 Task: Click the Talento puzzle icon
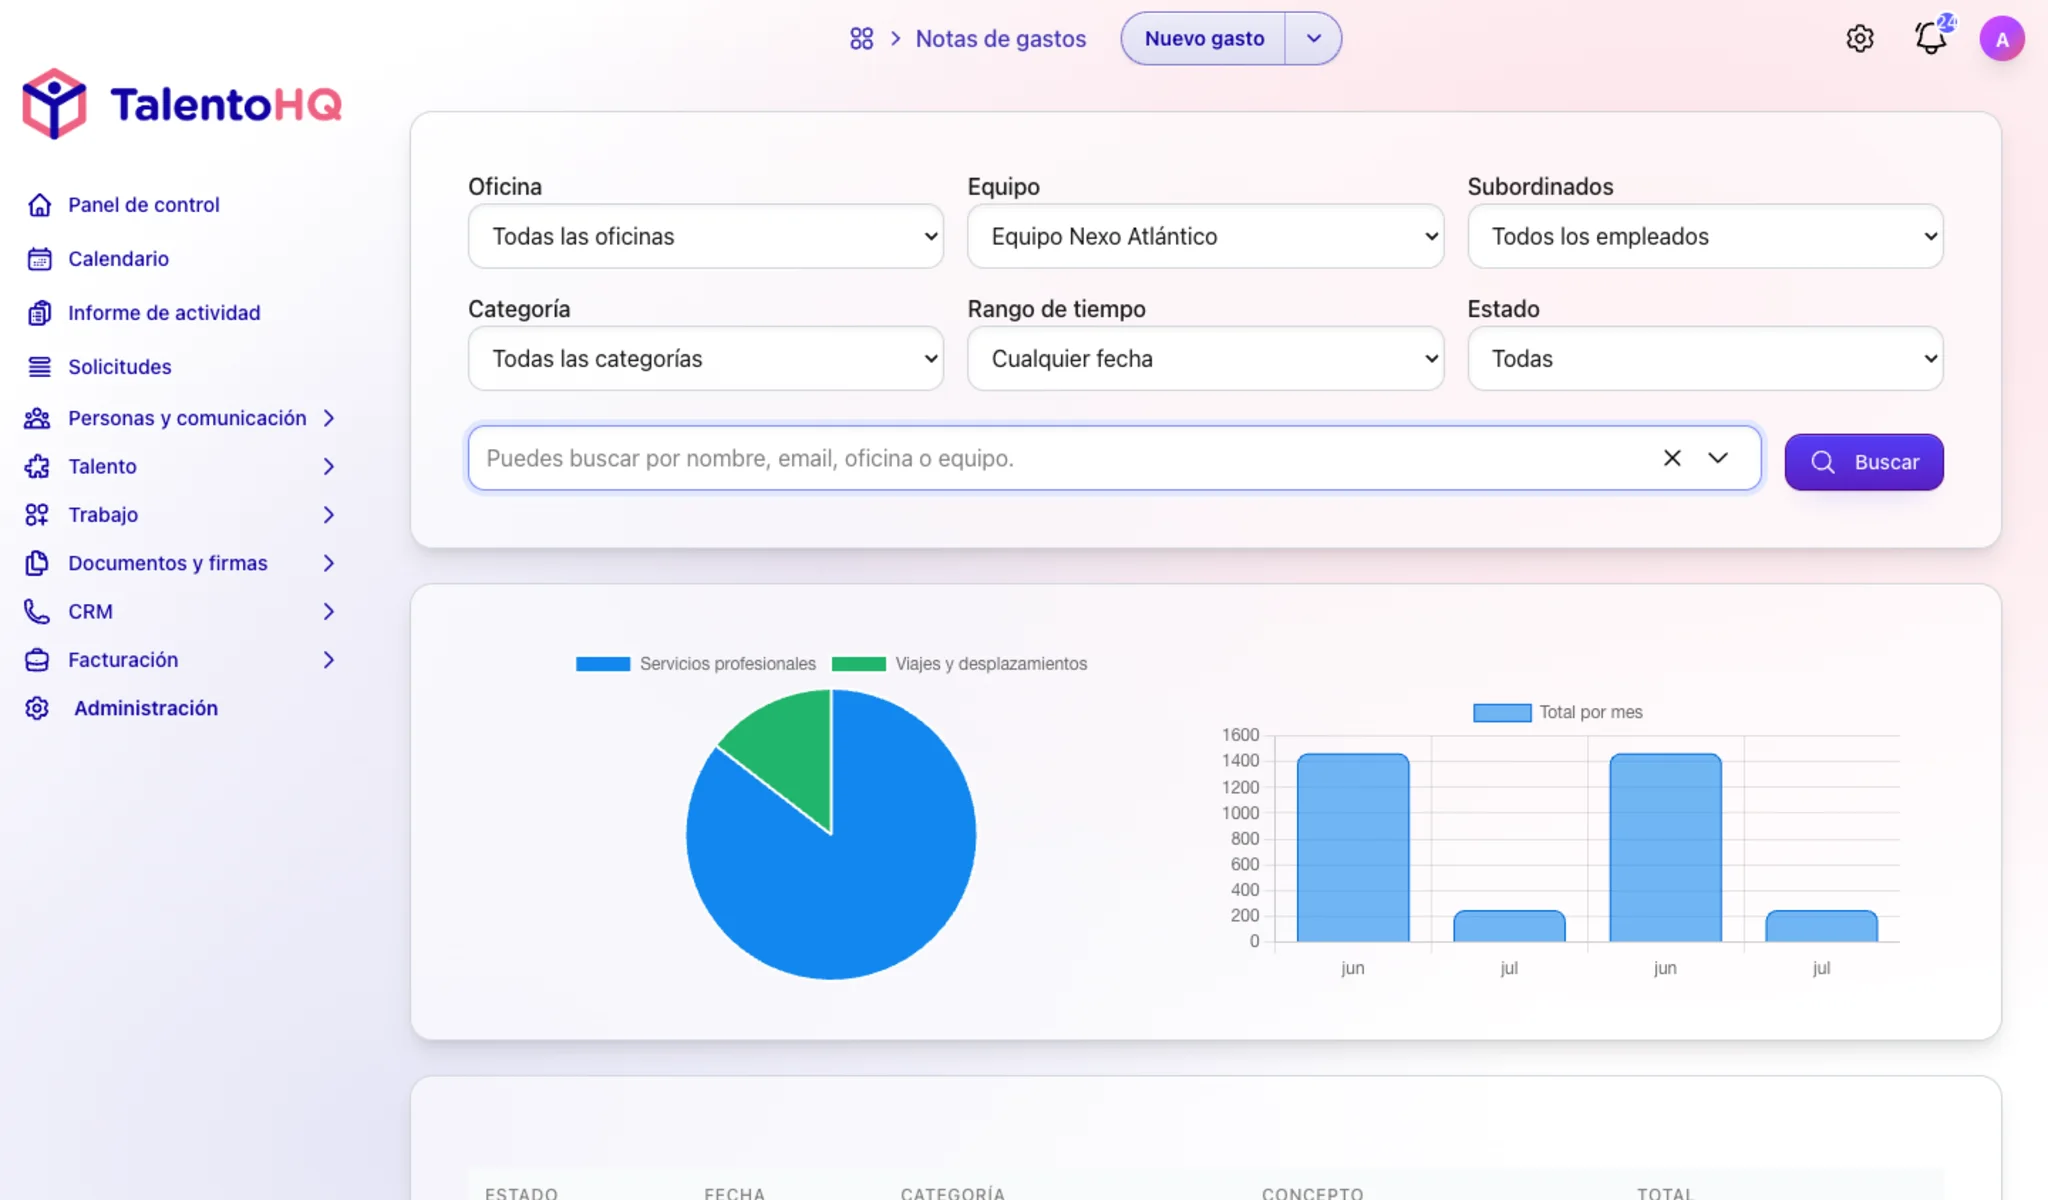point(37,466)
